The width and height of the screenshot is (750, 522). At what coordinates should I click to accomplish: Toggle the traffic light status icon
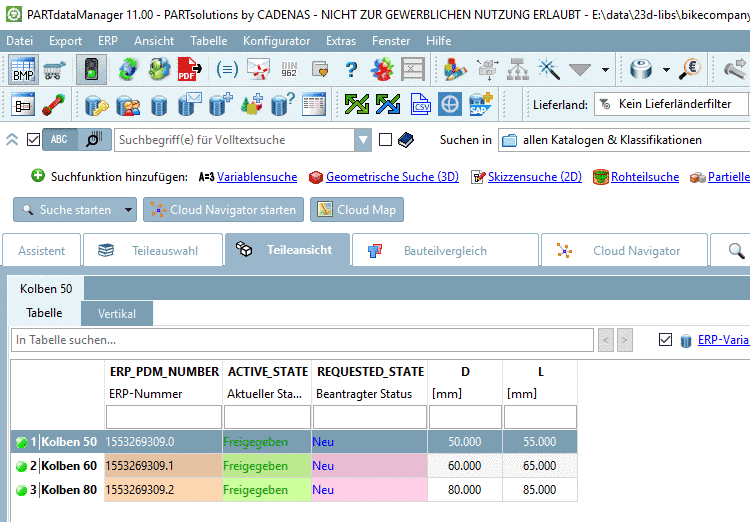(x=91, y=70)
